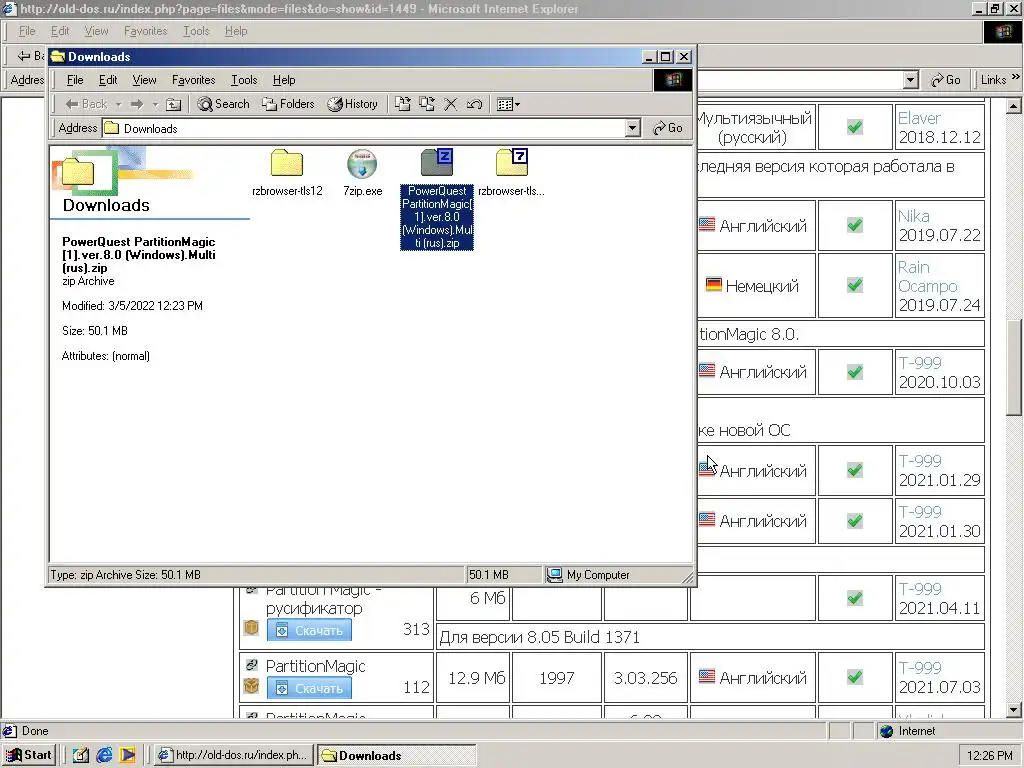Open the Rain Ocampo user link

[x=927, y=277]
